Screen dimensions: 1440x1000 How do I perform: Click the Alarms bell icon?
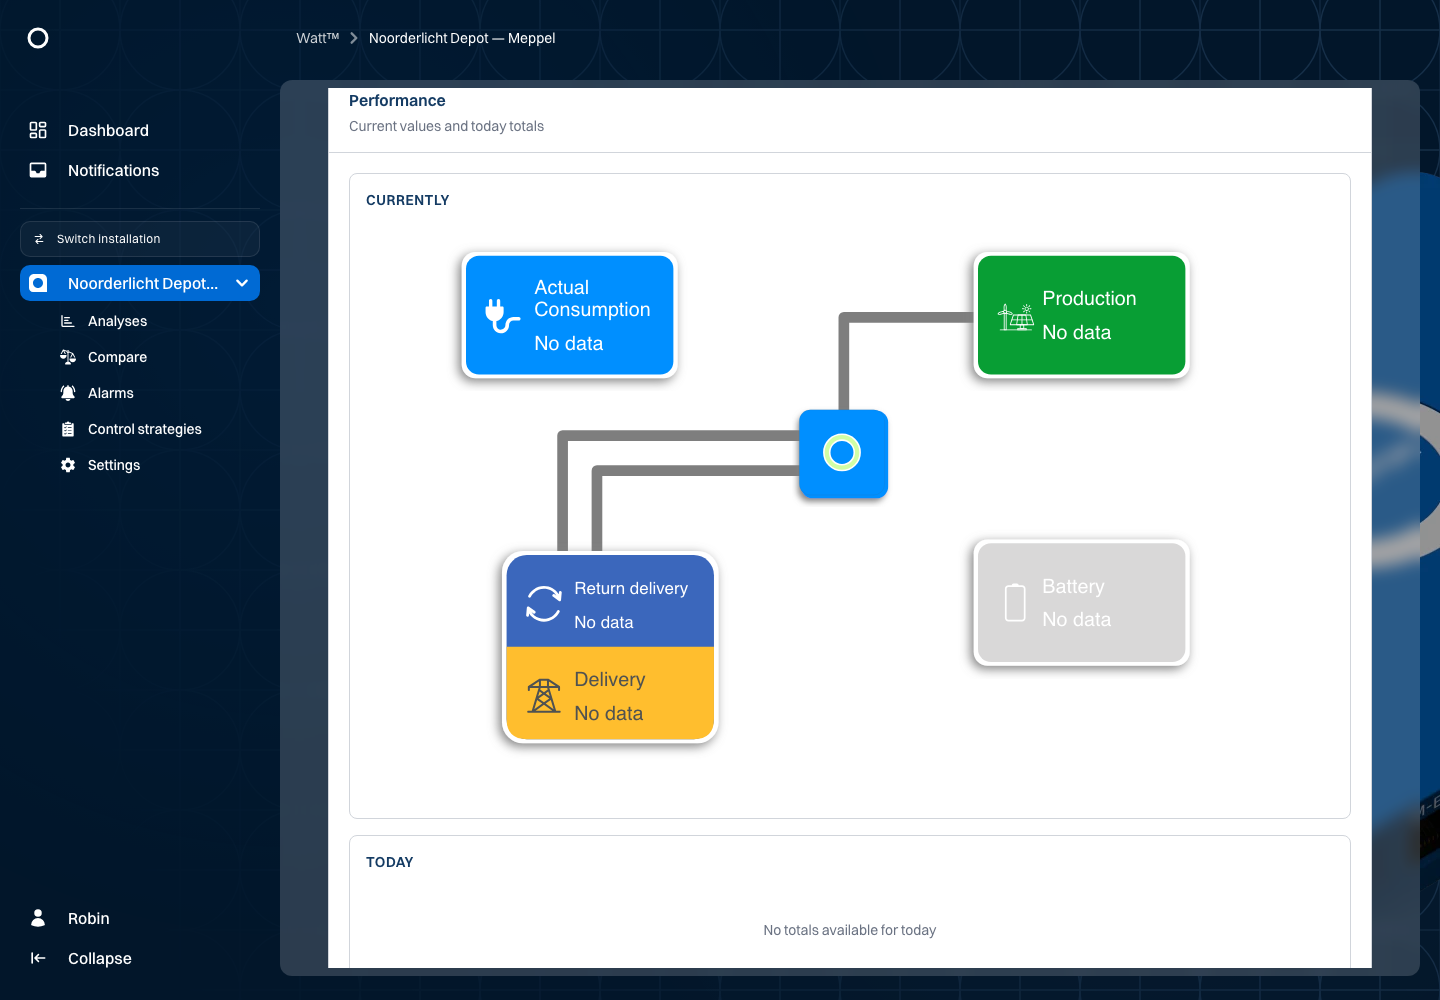click(x=68, y=393)
